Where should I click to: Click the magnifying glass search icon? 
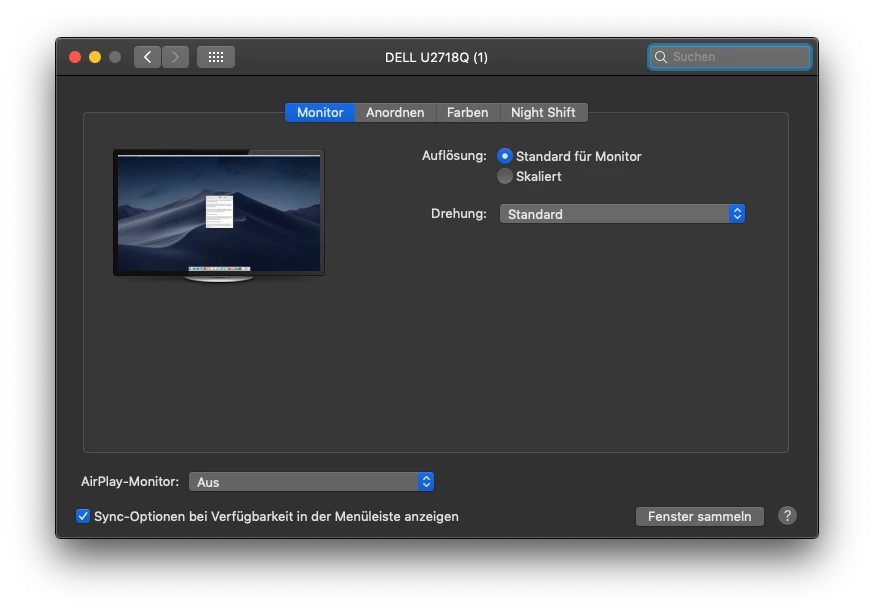coord(661,57)
